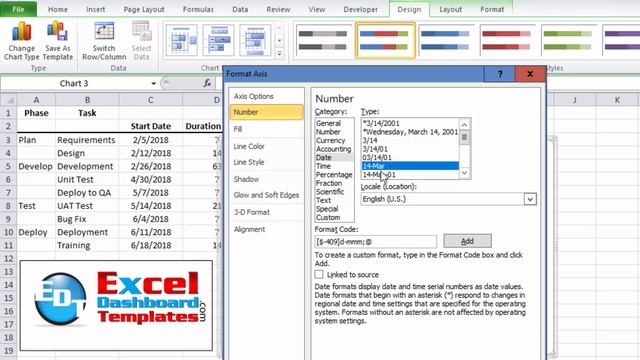Click the Format Code input field

pos(375,242)
